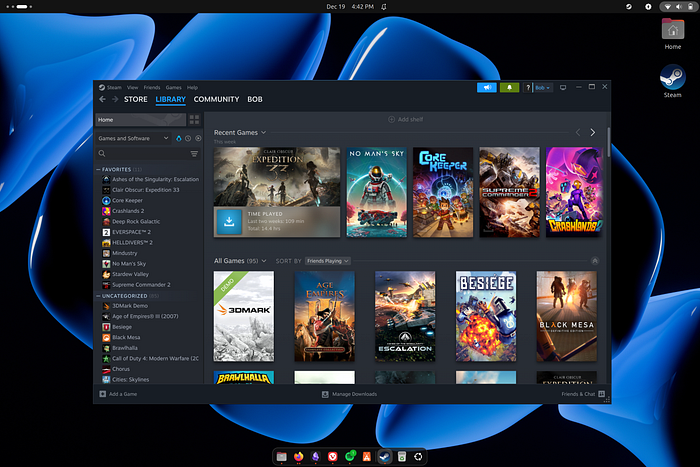Open the announcements megaphone button

tap(487, 88)
